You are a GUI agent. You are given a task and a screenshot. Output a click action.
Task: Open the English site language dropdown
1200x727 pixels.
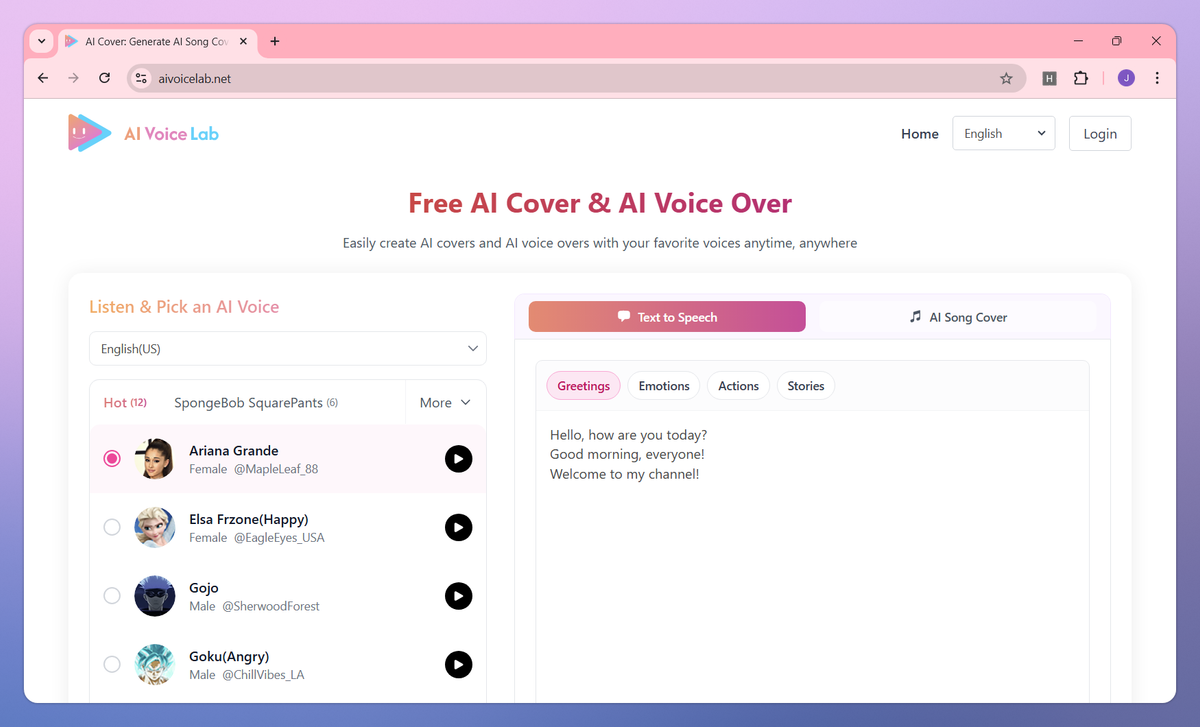(1003, 134)
